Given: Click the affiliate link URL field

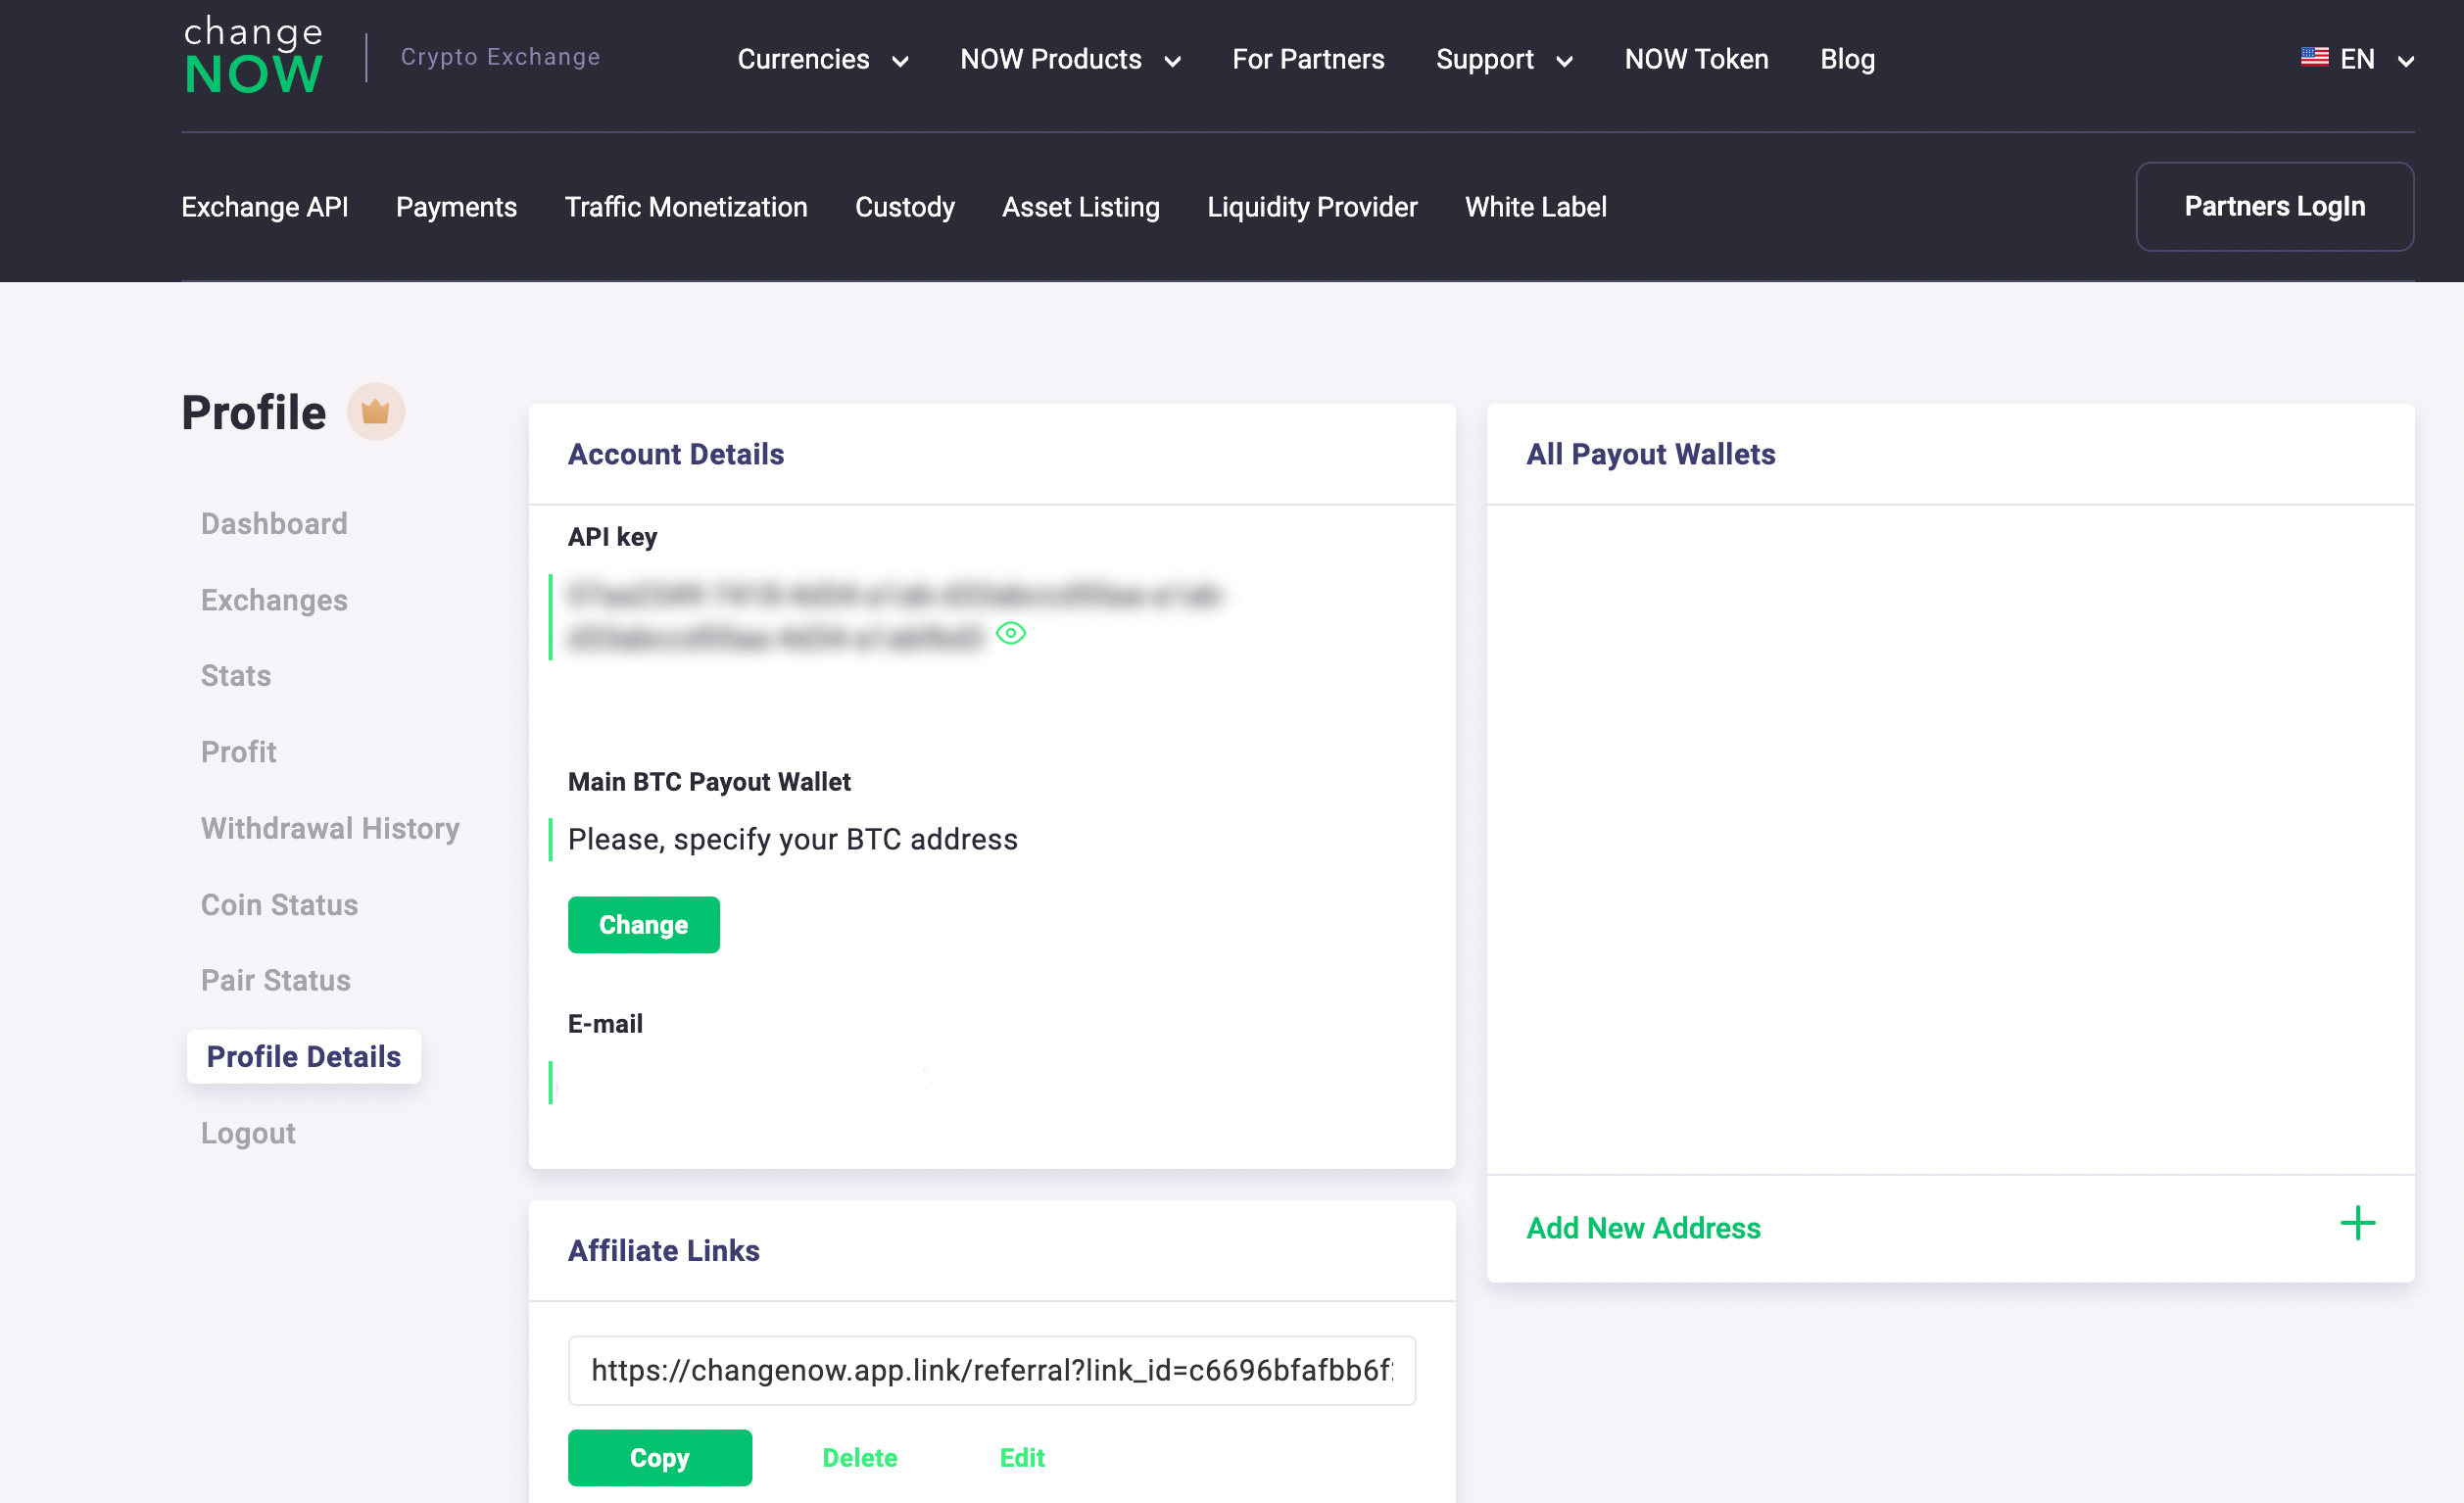Looking at the screenshot, I should click(x=992, y=1370).
